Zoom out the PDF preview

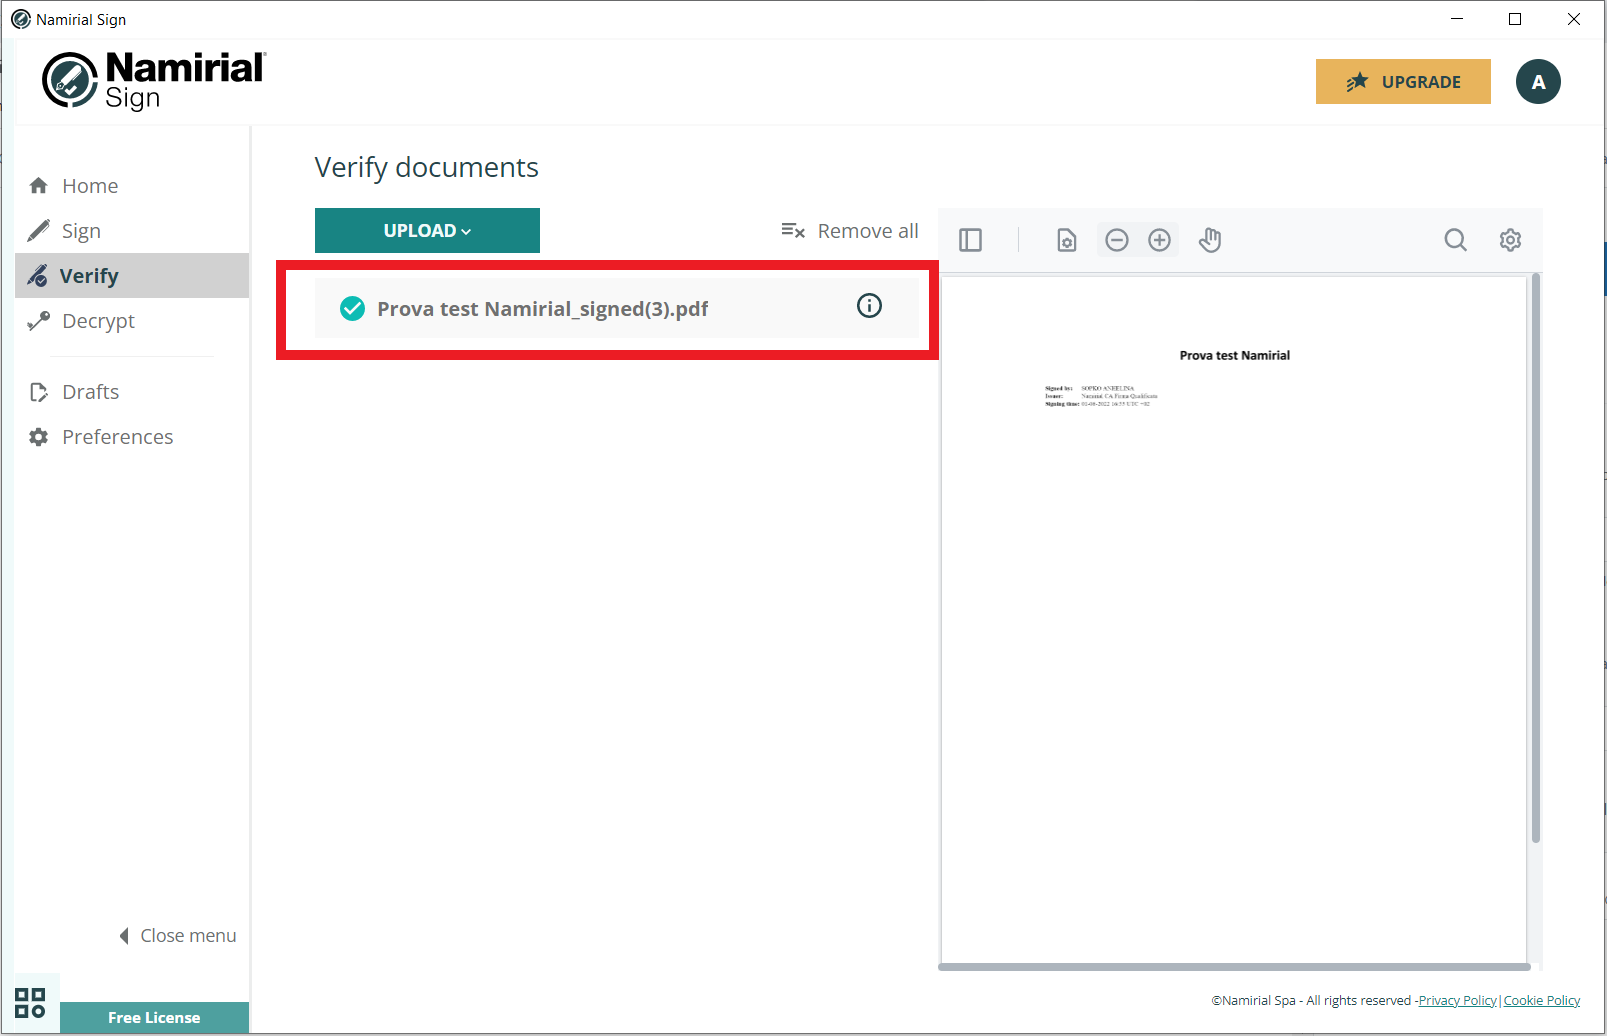point(1117,240)
